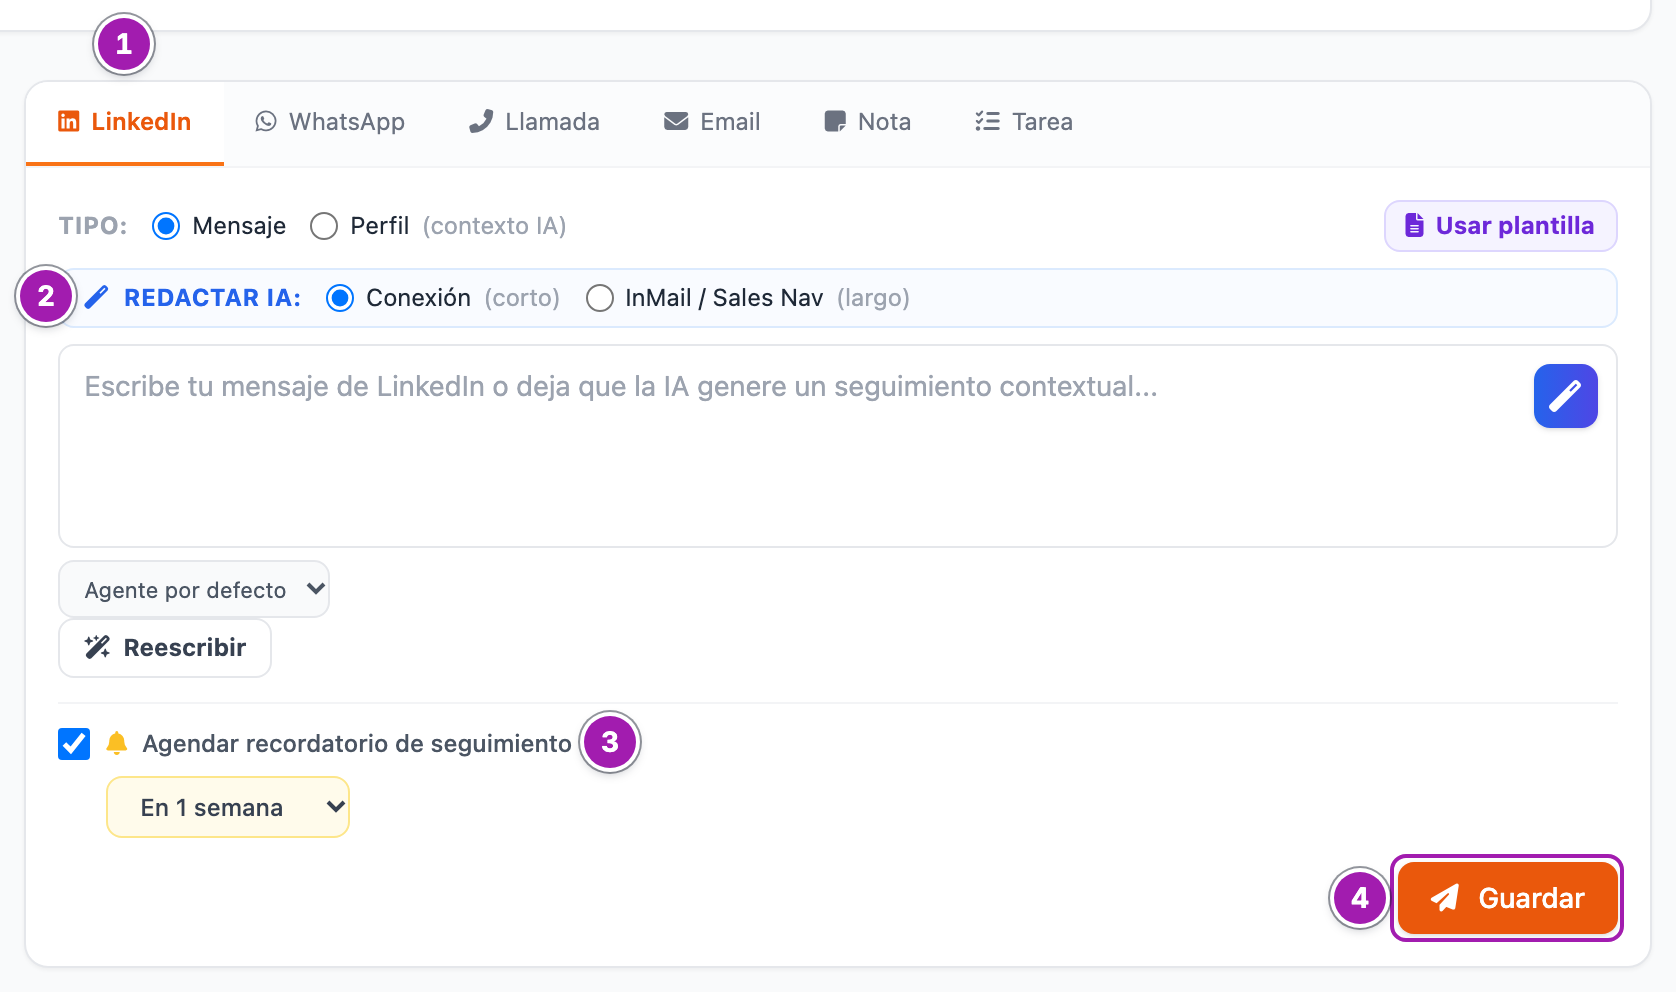This screenshot has width=1676, height=992.
Task: Switch to the Tarea tab
Action: coord(1023,122)
